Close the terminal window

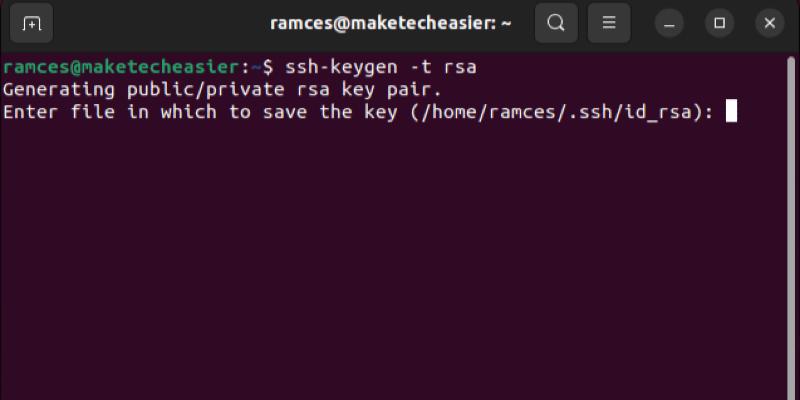pos(768,23)
